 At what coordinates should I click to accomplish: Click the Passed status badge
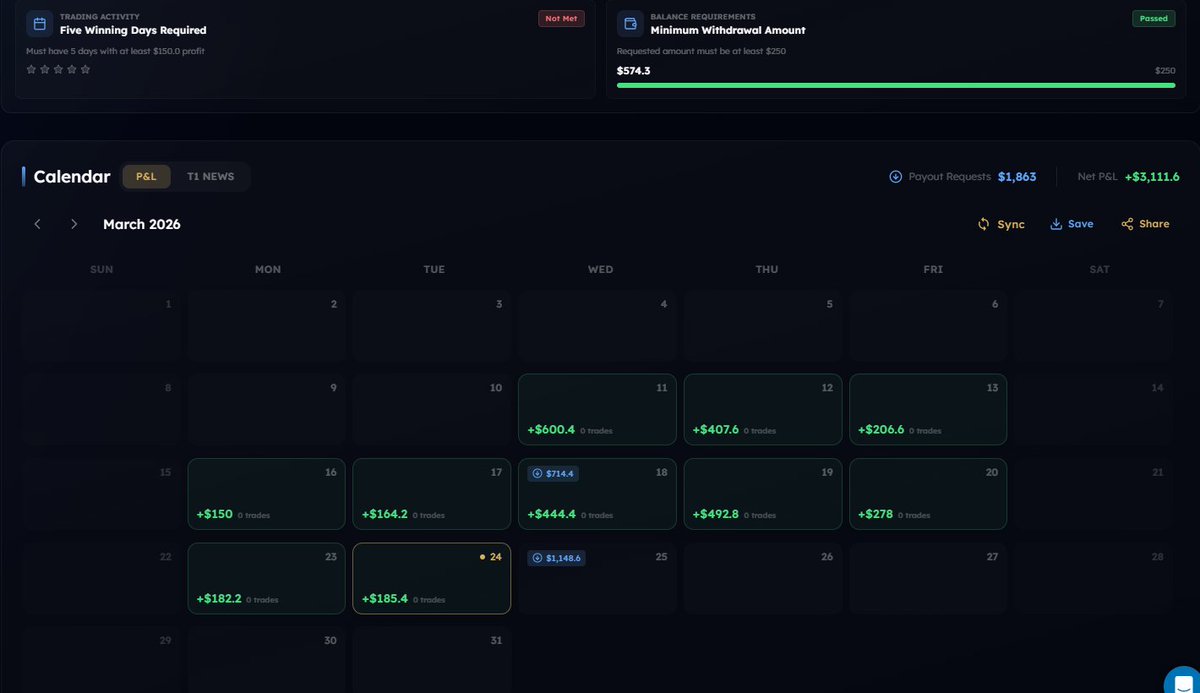[x=1153, y=18]
